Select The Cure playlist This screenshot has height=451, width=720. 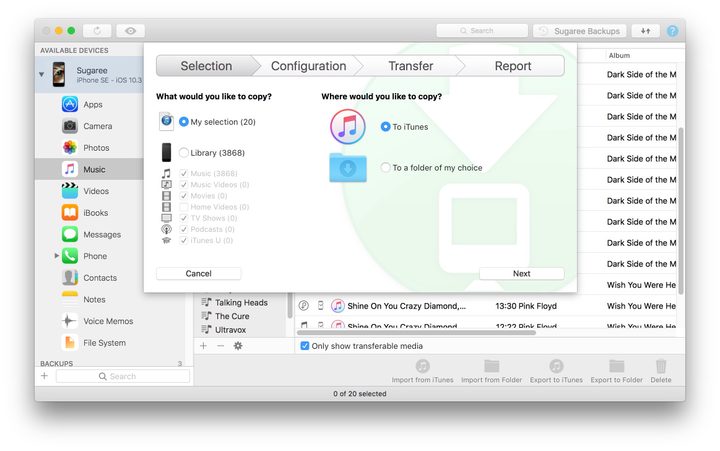point(232,316)
